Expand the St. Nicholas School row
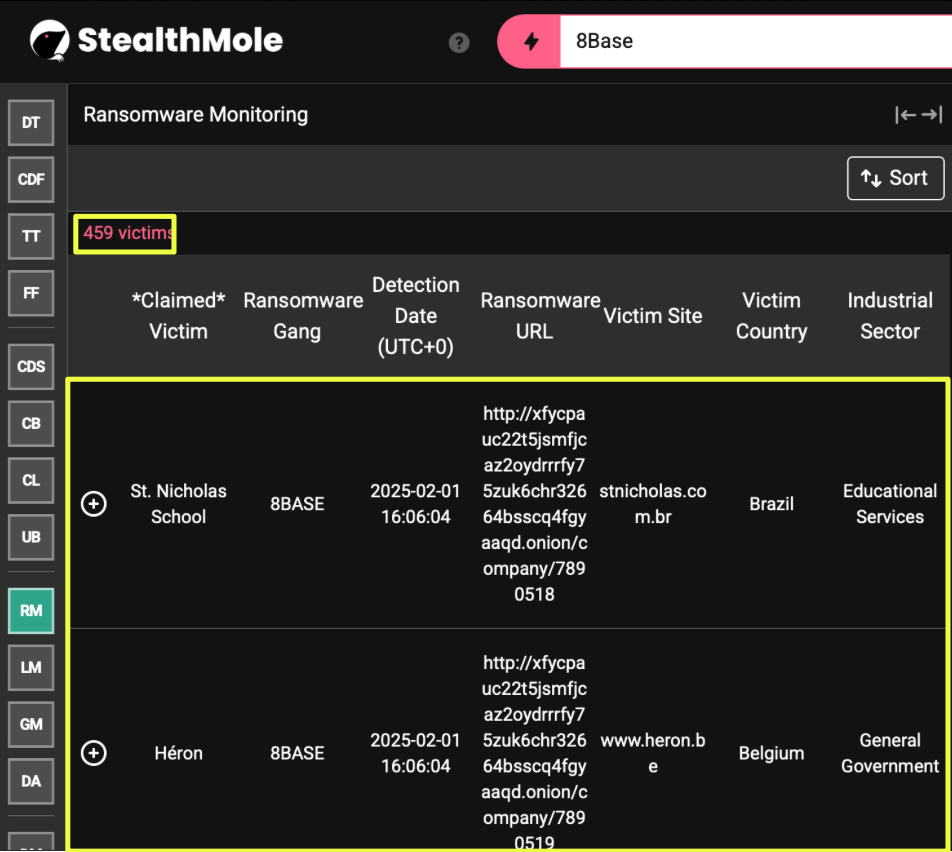This screenshot has height=852, width=952. pos(94,504)
